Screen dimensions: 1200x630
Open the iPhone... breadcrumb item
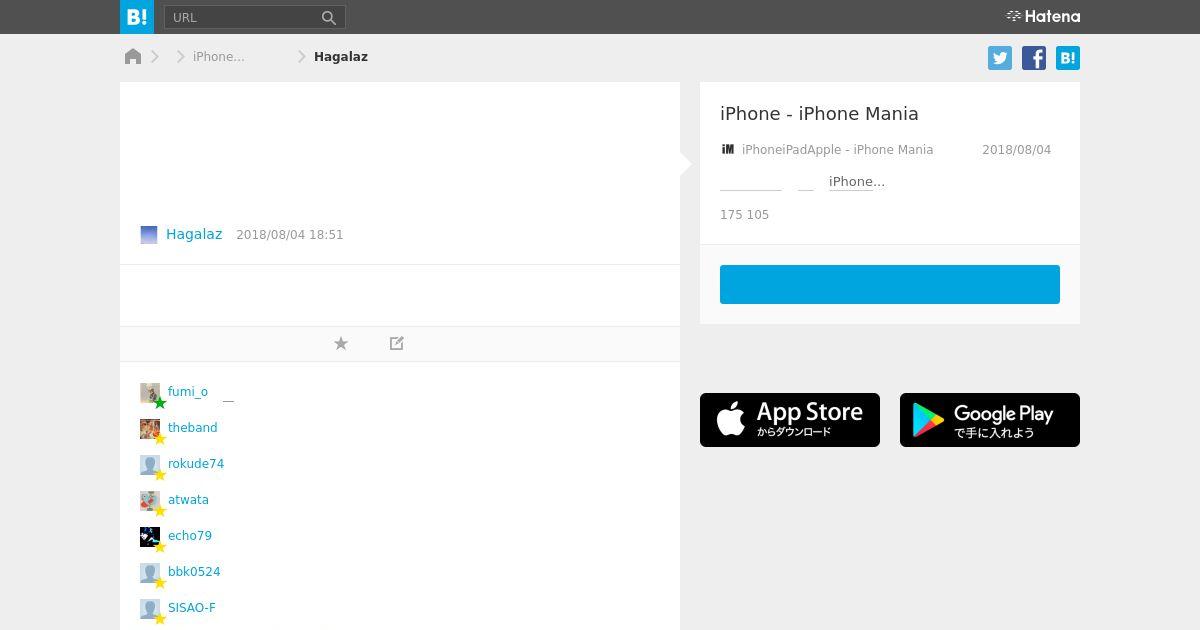pyautogui.click(x=219, y=57)
